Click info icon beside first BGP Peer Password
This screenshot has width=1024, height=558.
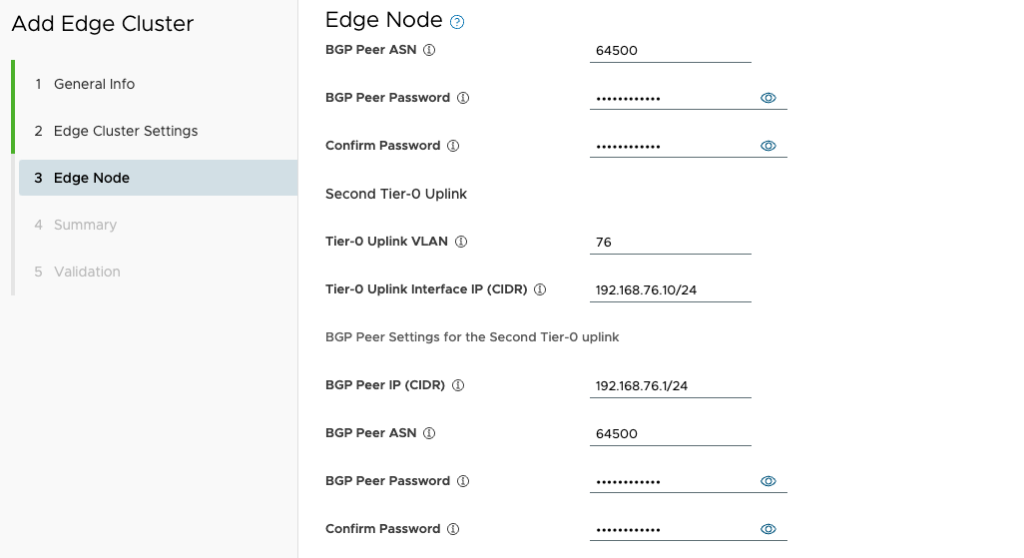463,98
